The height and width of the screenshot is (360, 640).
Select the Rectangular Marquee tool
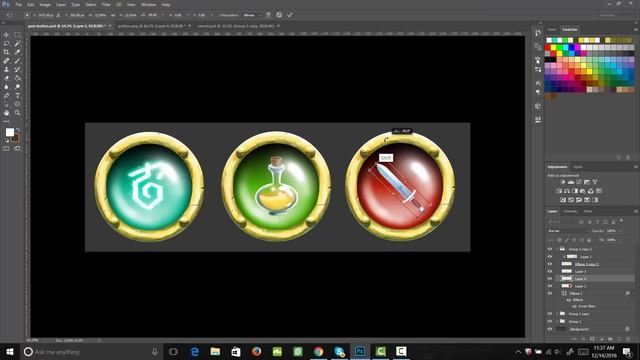click(18, 35)
